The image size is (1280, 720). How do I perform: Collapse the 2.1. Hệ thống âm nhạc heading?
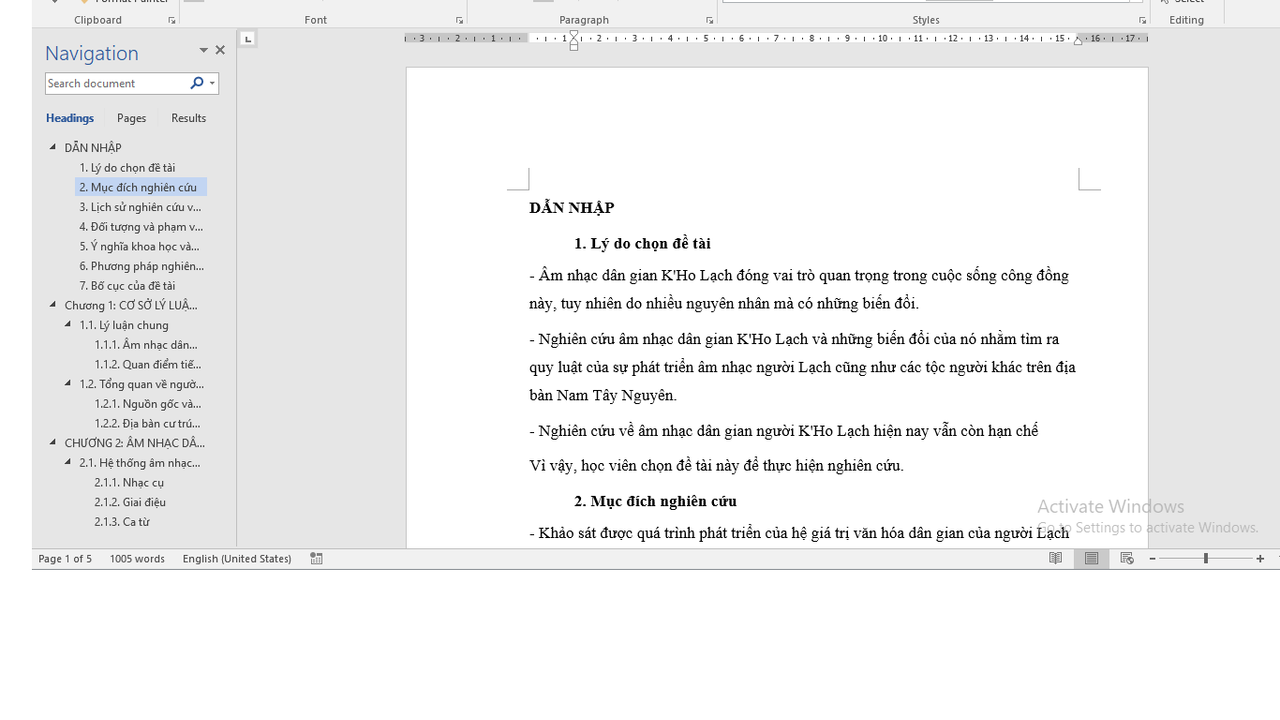pyautogui.click(x=68, y=462)
